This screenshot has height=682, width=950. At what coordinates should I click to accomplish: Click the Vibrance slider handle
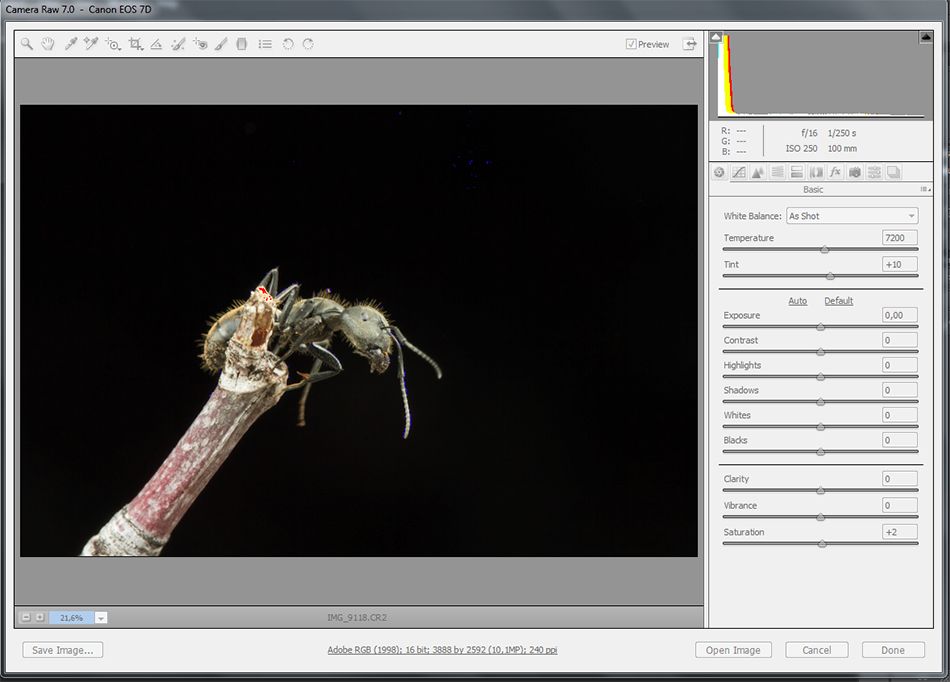[x=821, y=517]
